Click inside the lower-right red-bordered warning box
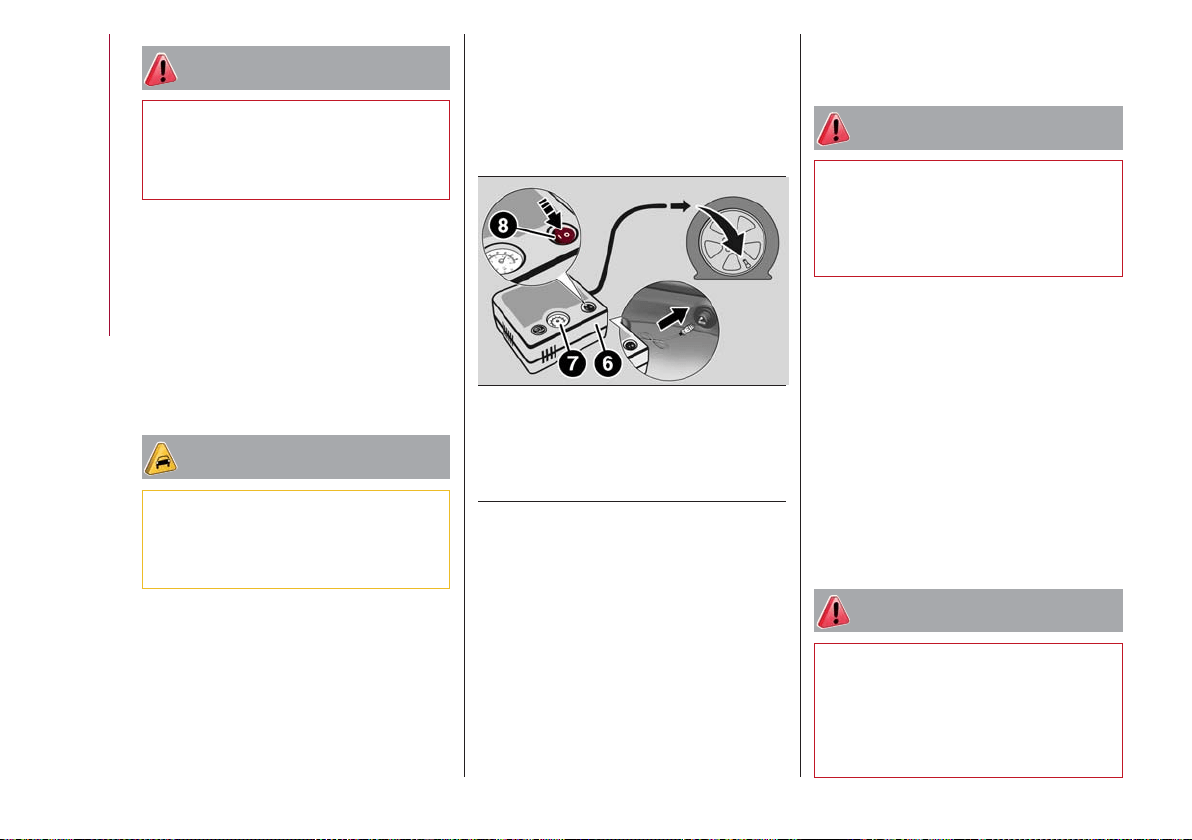 968,710
